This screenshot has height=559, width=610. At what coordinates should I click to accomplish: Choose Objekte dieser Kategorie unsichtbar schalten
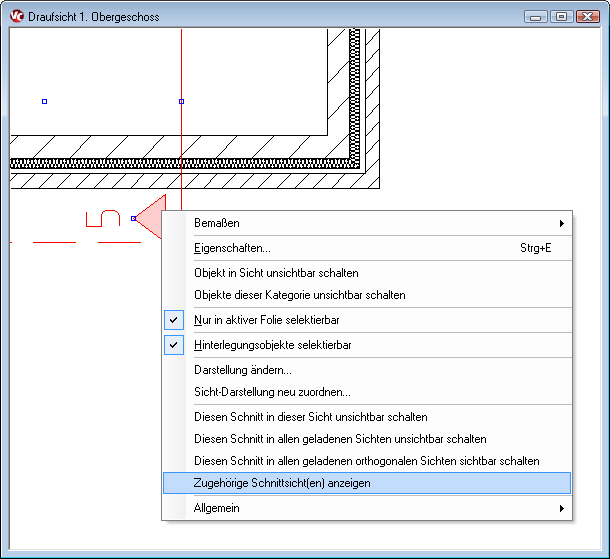[x=367, y=295]
